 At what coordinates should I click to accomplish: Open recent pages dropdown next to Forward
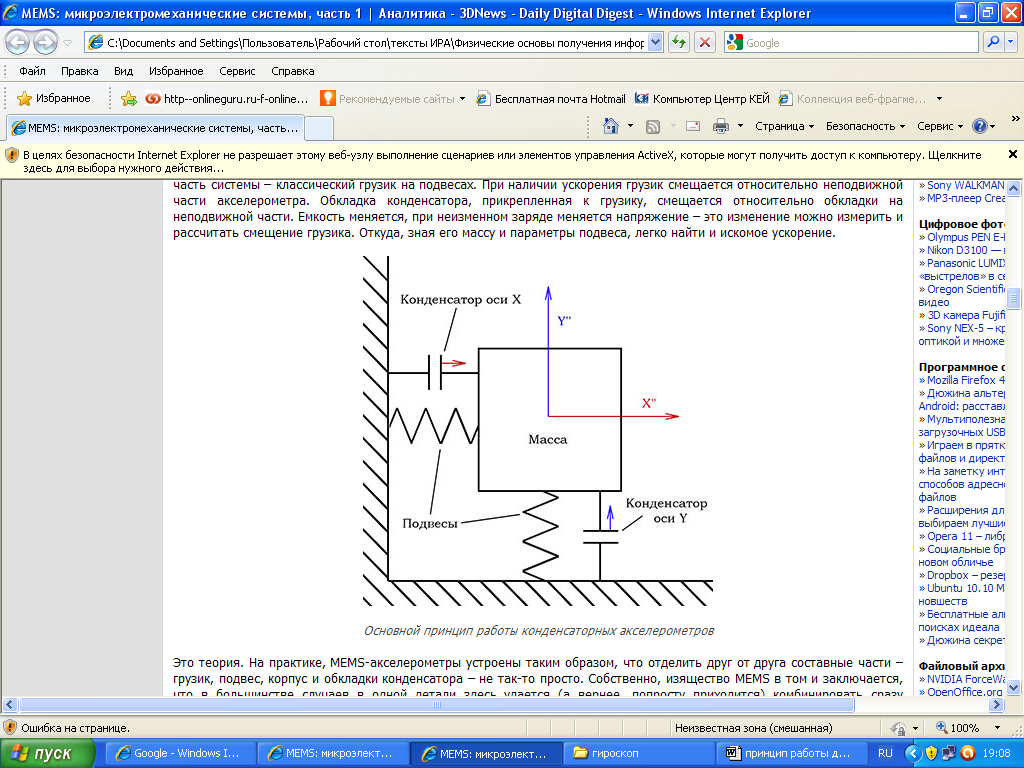pyautogui.click(x=67, y=43)
